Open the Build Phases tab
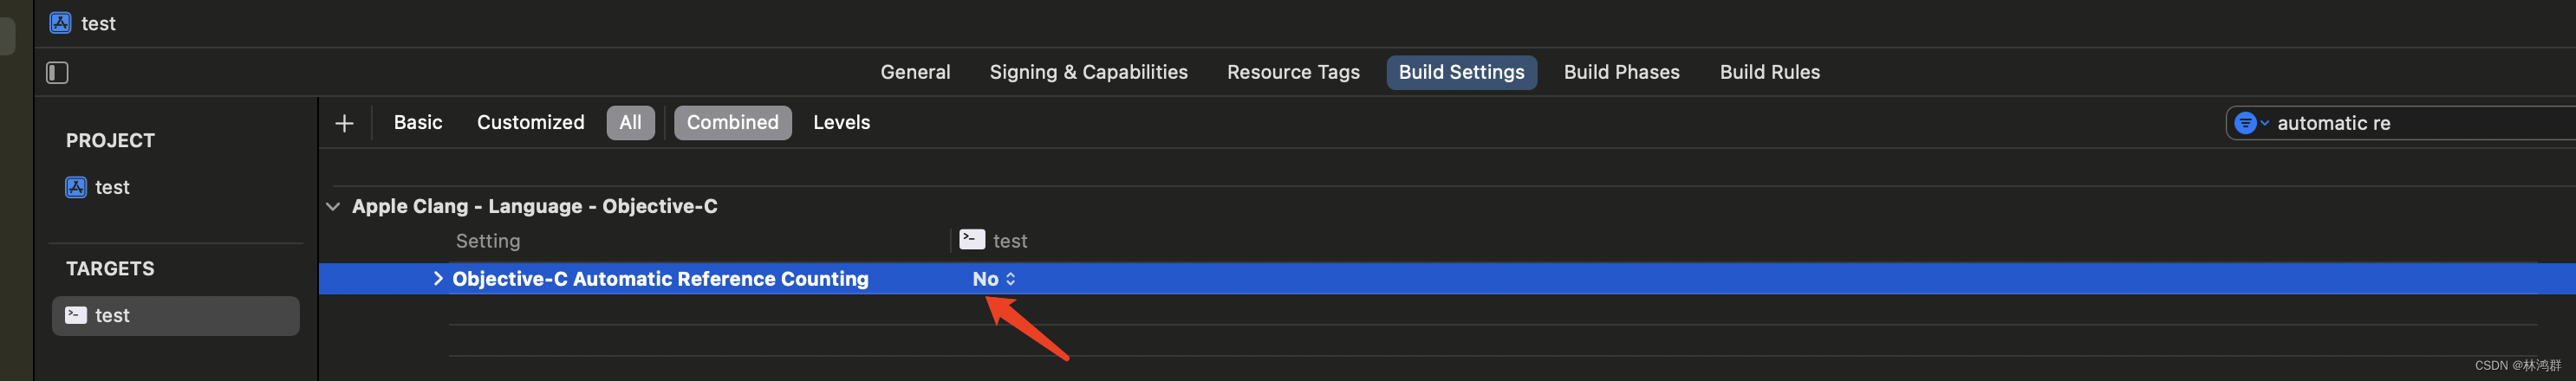2576x381 pixels. click(x=1621, y=72)
